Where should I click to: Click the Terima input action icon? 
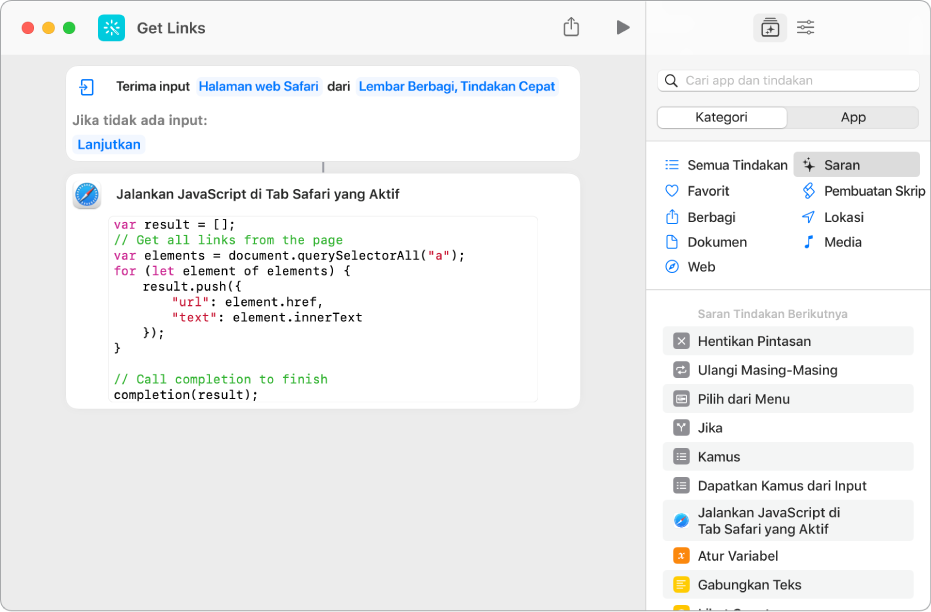pos(87,87)
